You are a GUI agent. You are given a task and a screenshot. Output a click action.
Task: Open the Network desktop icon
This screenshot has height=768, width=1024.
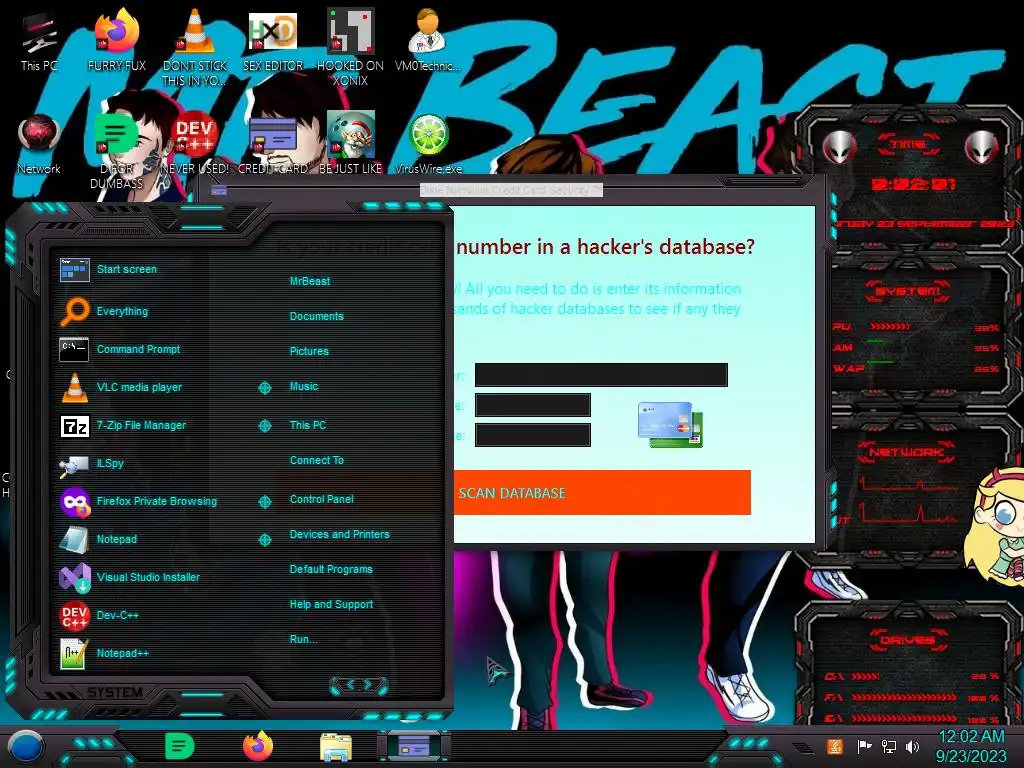pos(39,144)
